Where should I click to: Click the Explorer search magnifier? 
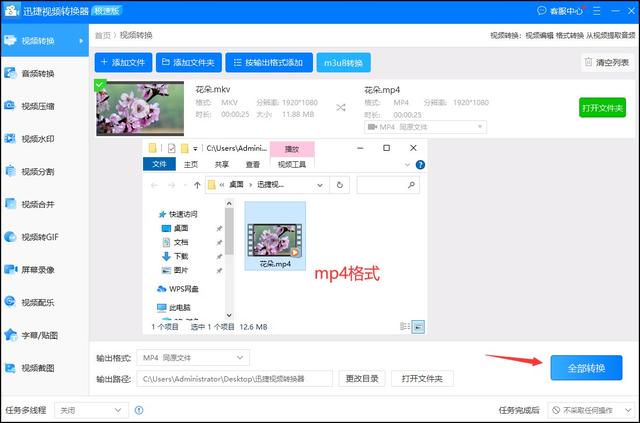[411, 185]
